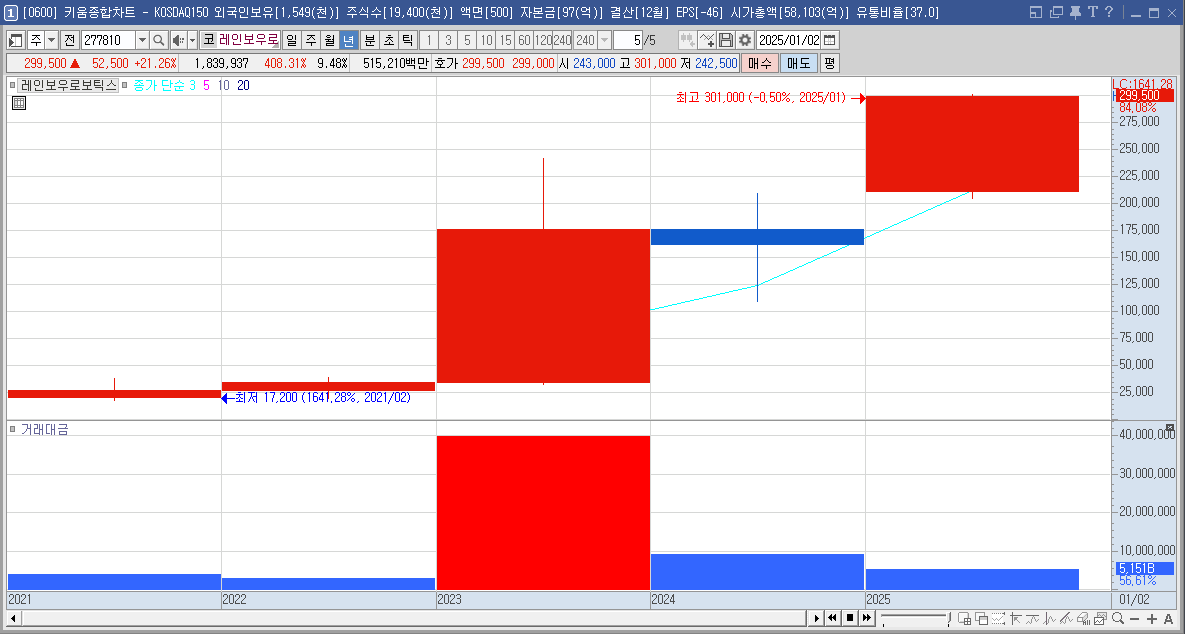Select the 월 (monthly) period toggle
Screen dimensions: 1185x634
coord(330,40)
